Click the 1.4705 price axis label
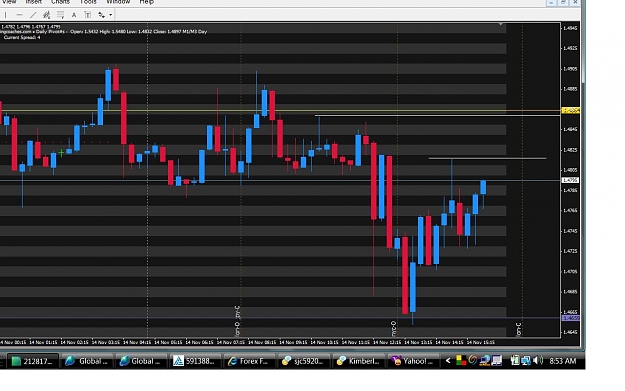This screenshot has width=625, height=391. pyautogui.click(x=570, y=271)
